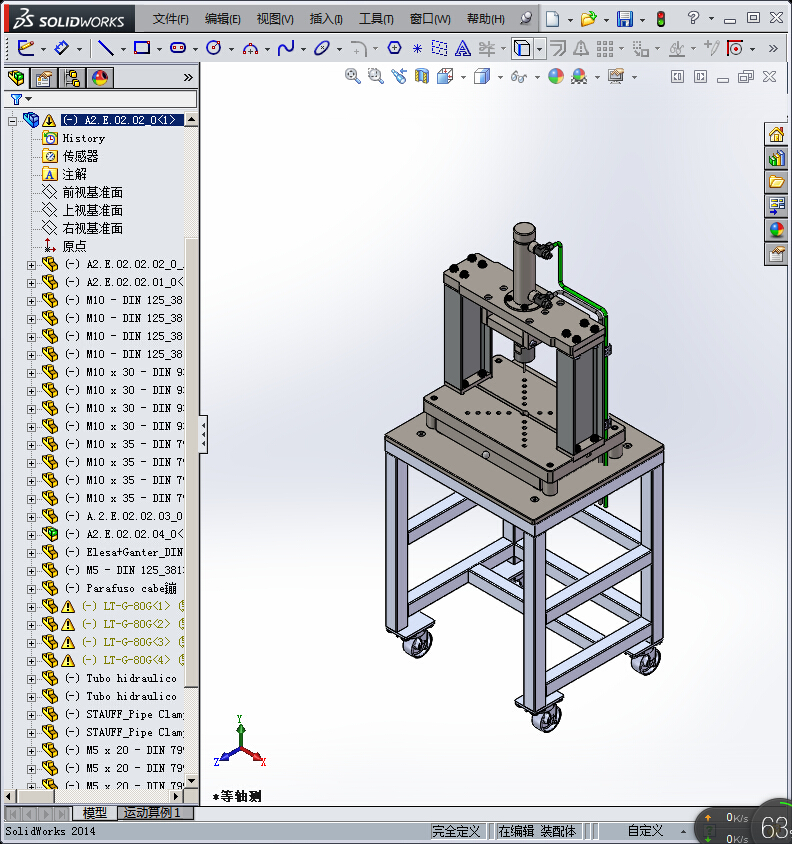Switch to the 运动算例1 tab
Viewport: 792px width, 844px height.
click(152, 813)
